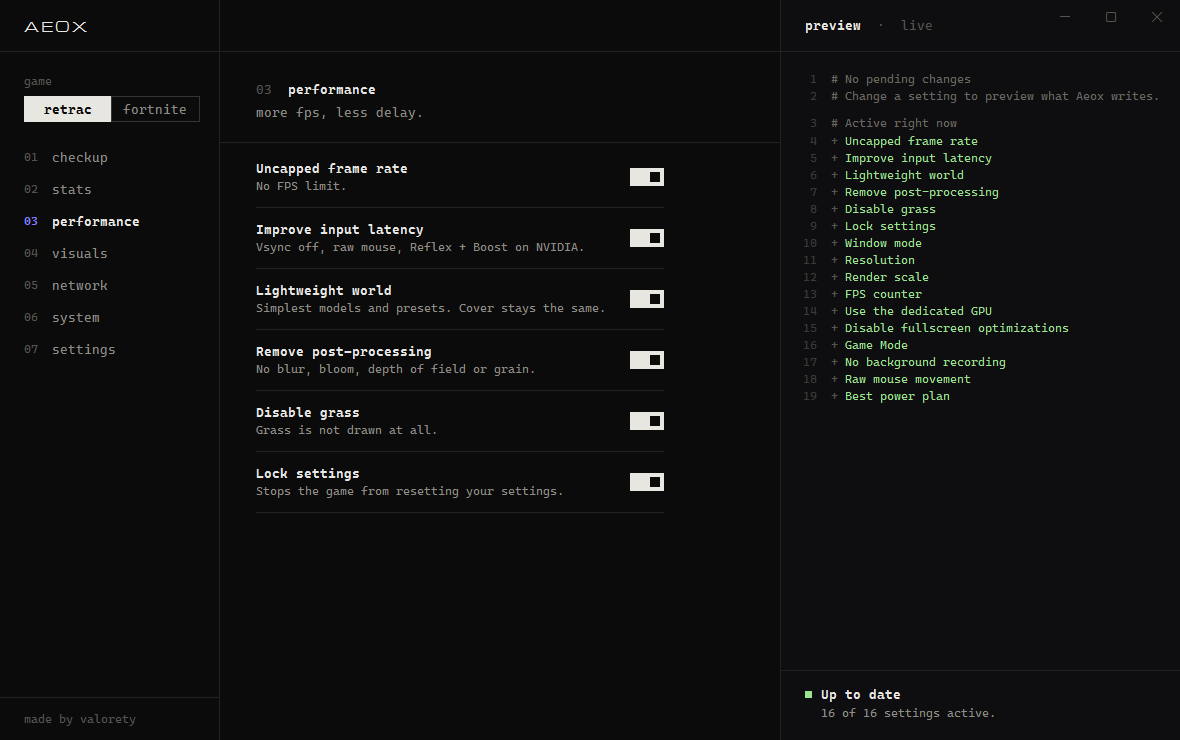
Task: Go to the 02 stats section
Action: click(x=58, y=190)
